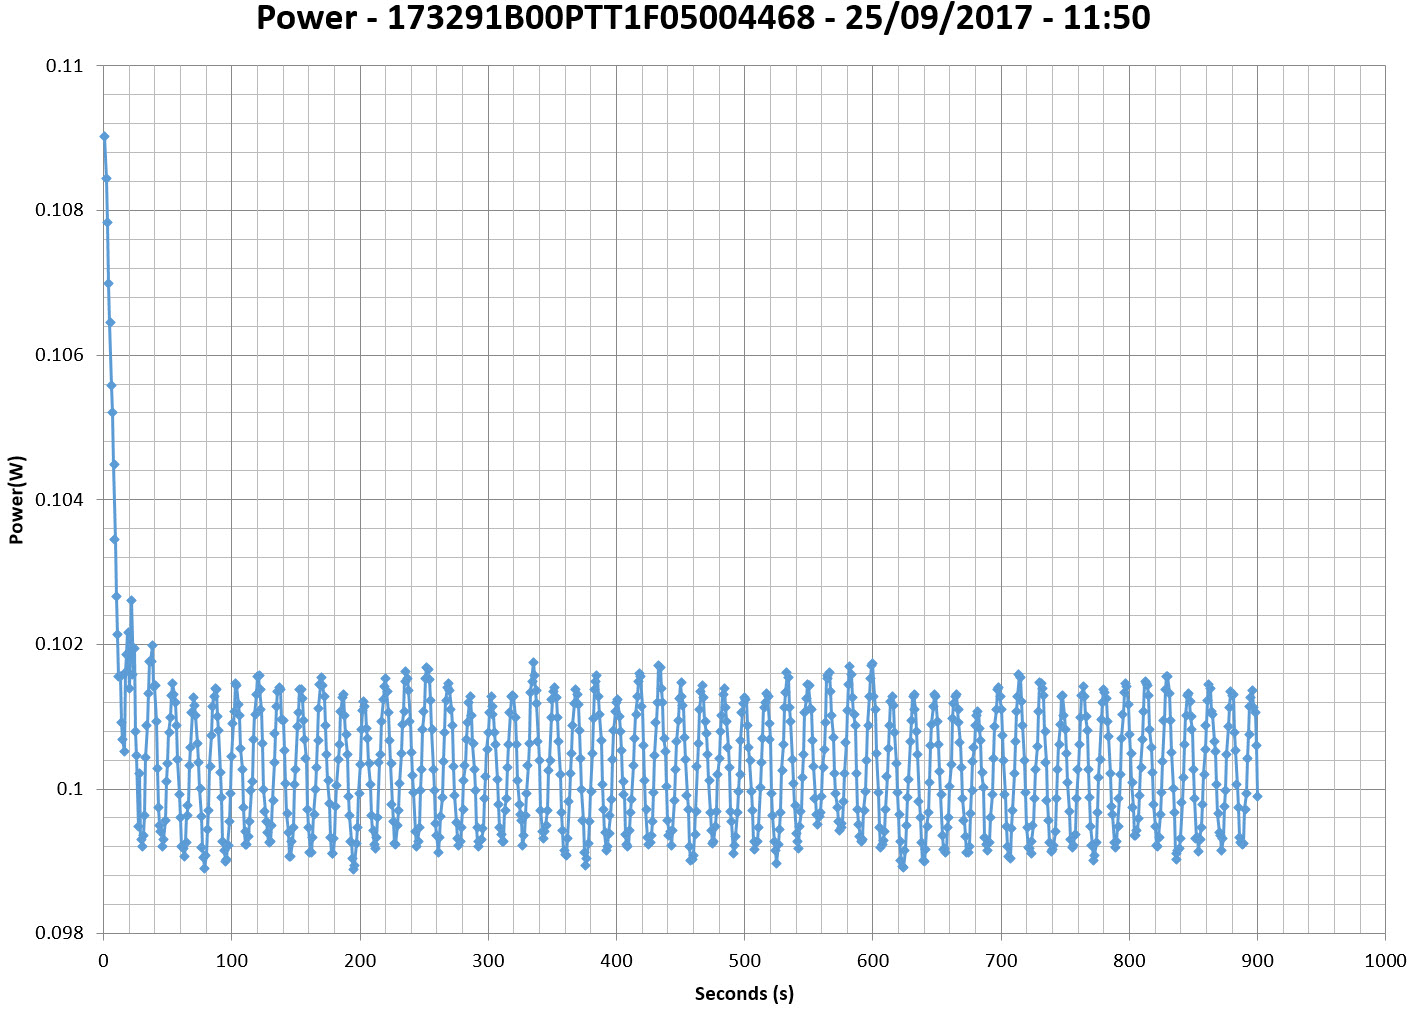Select the 0.11 label on the Y axis
1410x1010 pixels.
(x=64, y=66)
